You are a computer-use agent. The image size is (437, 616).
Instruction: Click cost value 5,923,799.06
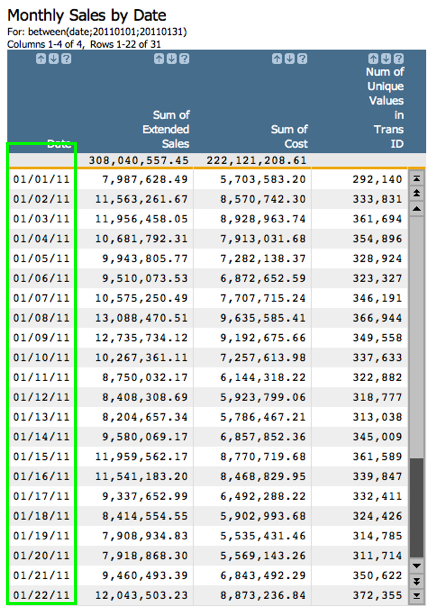[x=263, y=397]
